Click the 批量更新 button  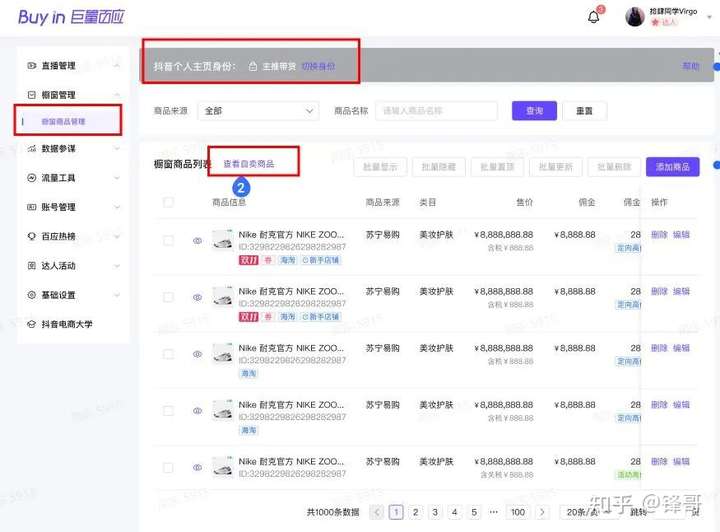coord(556,167)
